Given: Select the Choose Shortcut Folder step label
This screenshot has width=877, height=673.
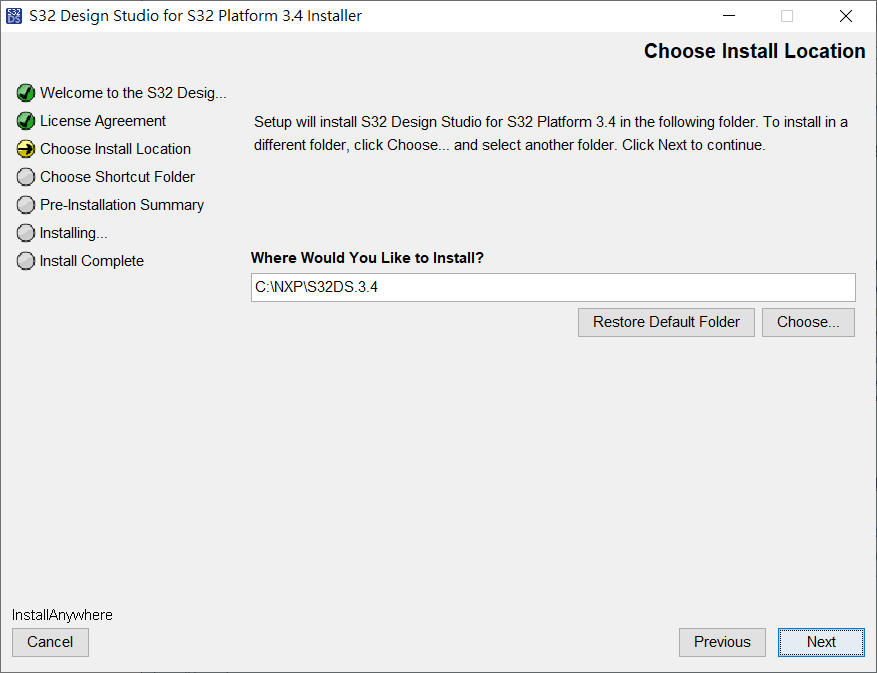Looking at the screenshot, I should [117, 177].
